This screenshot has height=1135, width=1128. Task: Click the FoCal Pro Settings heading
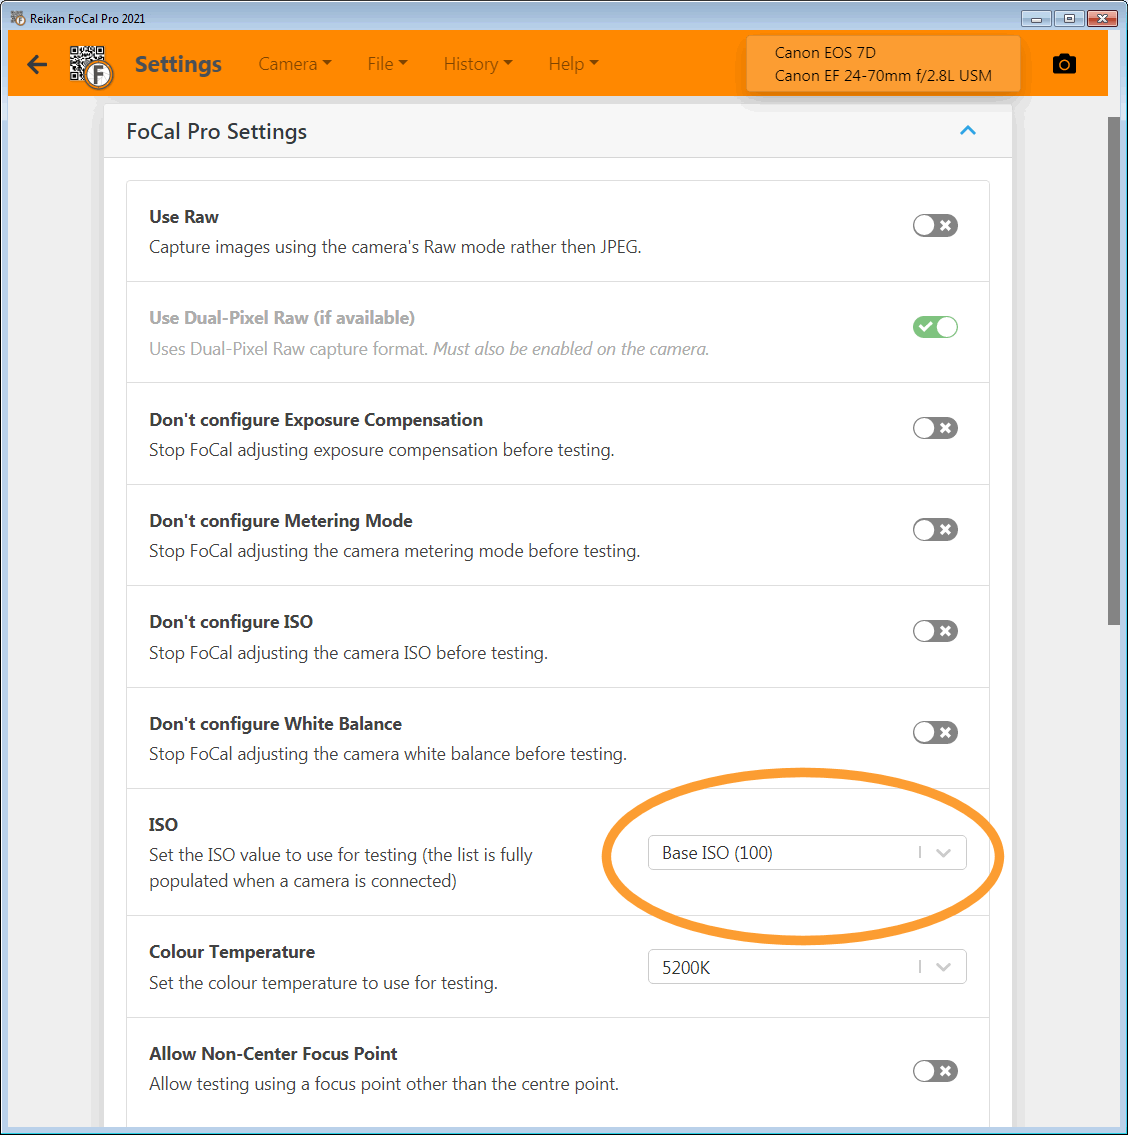click(216, 132)
